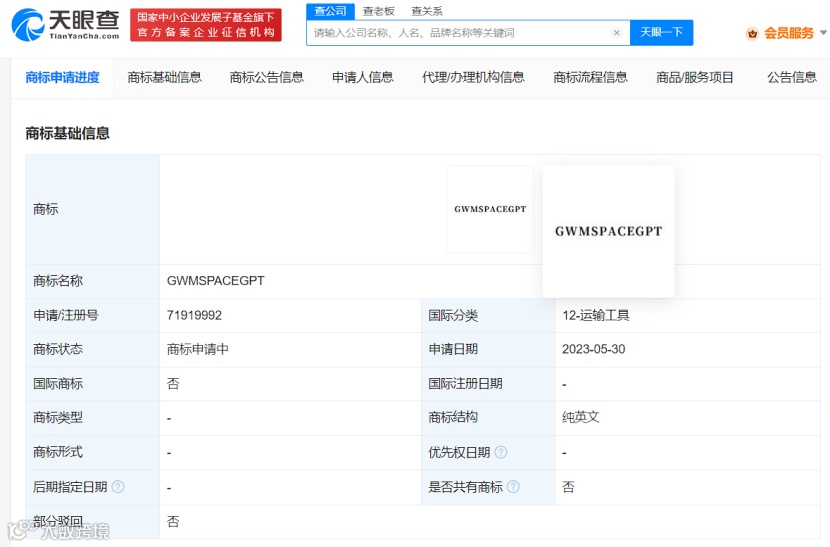
Task: Select the 查公司 search tab
Action: click(x=330, y=11)
